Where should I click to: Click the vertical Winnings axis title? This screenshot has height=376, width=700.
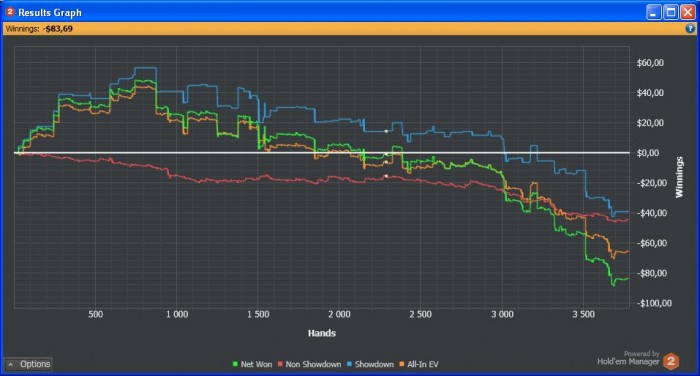[679, 177]
